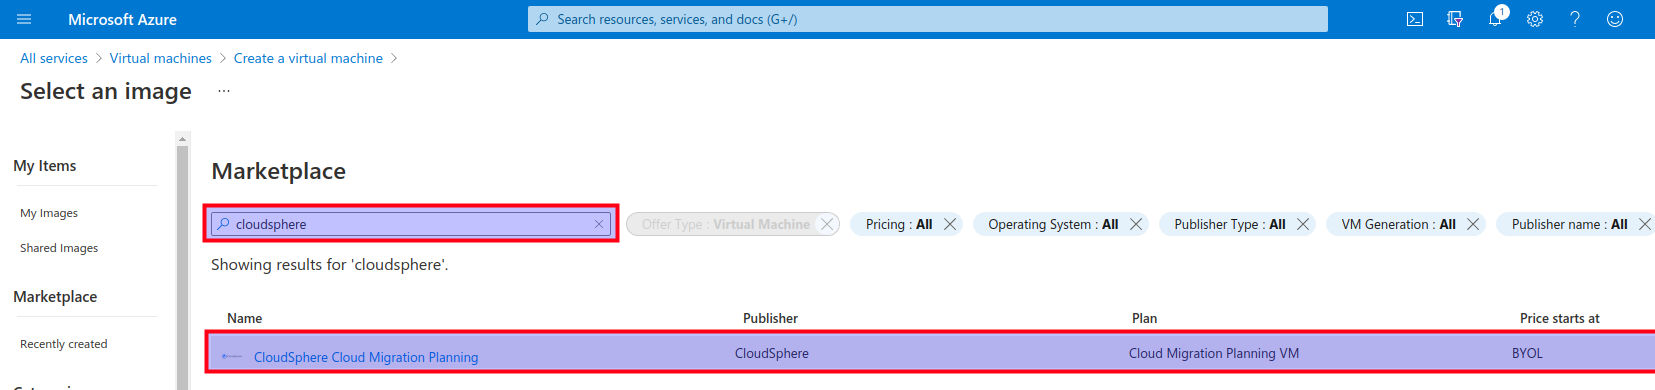Viewport: 1655px width, 390px height.
Task: Go to Virtual machines breadcrumb
Action: click(161, 58)
